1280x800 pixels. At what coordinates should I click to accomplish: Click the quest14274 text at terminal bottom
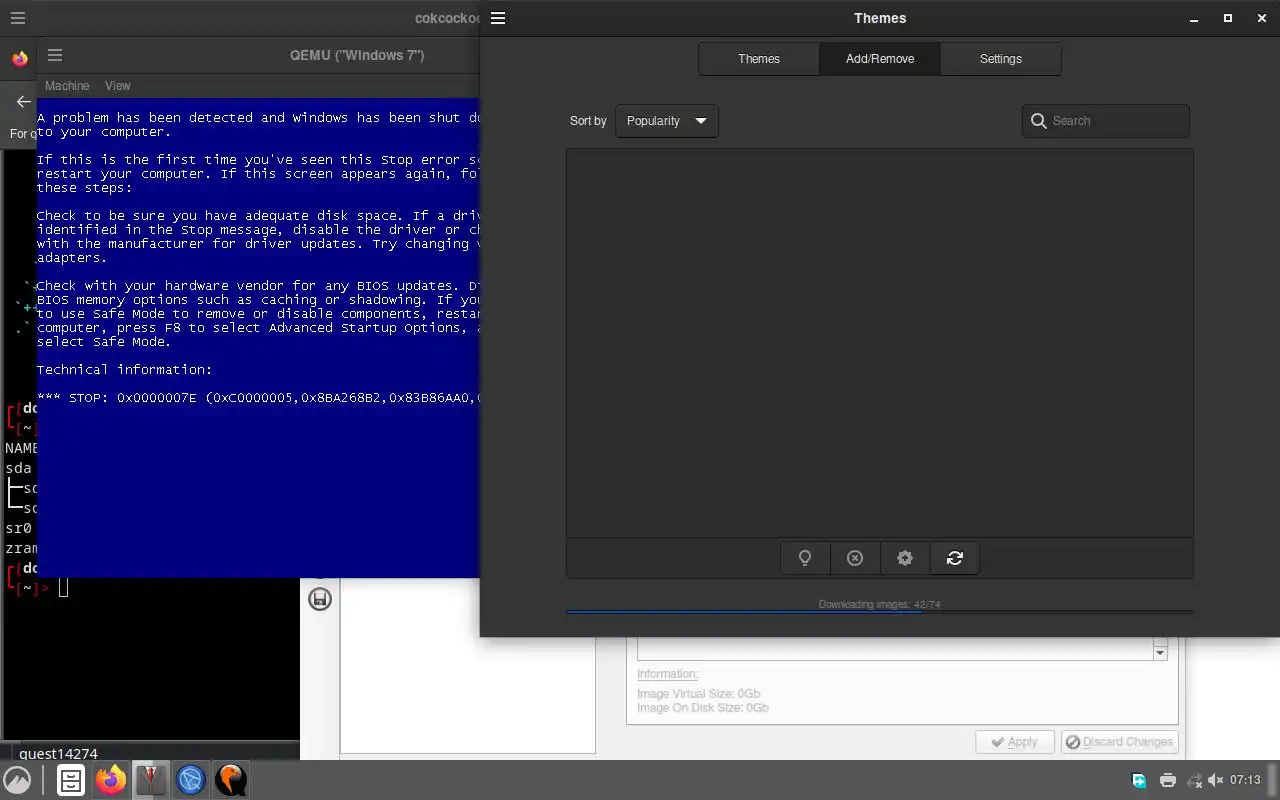(x=58, y=754)
